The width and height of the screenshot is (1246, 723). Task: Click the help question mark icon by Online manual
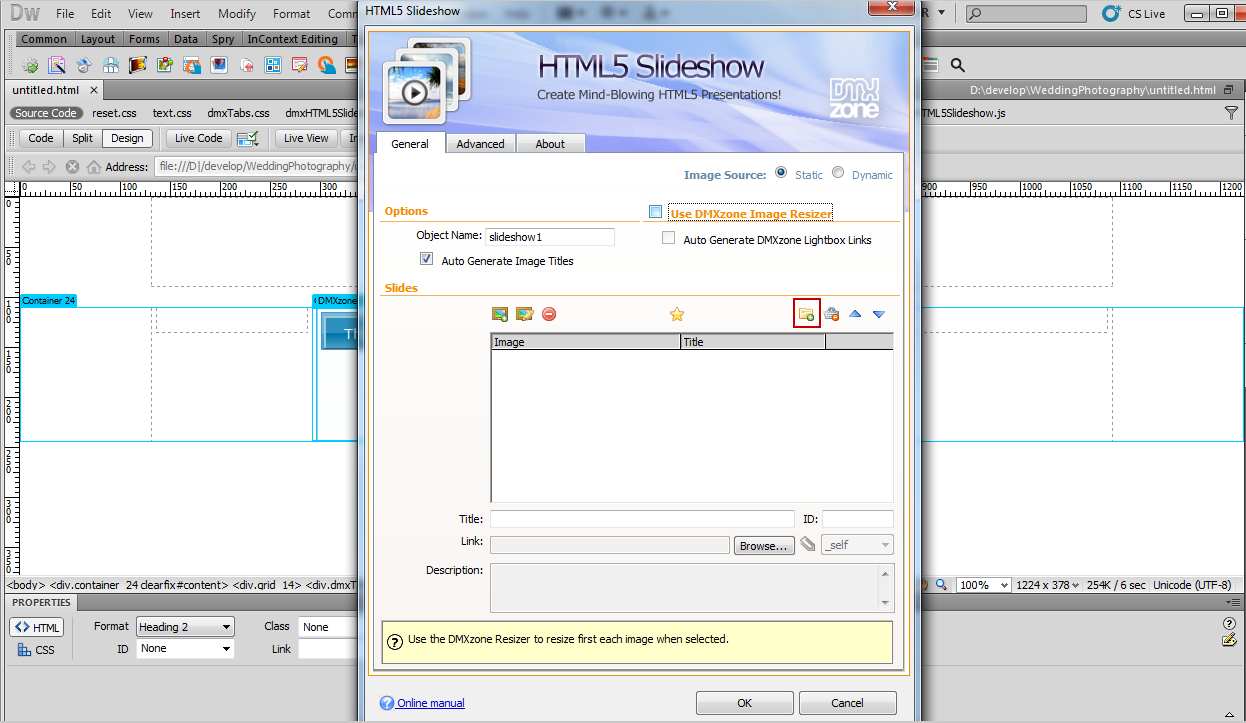(387, 703)
